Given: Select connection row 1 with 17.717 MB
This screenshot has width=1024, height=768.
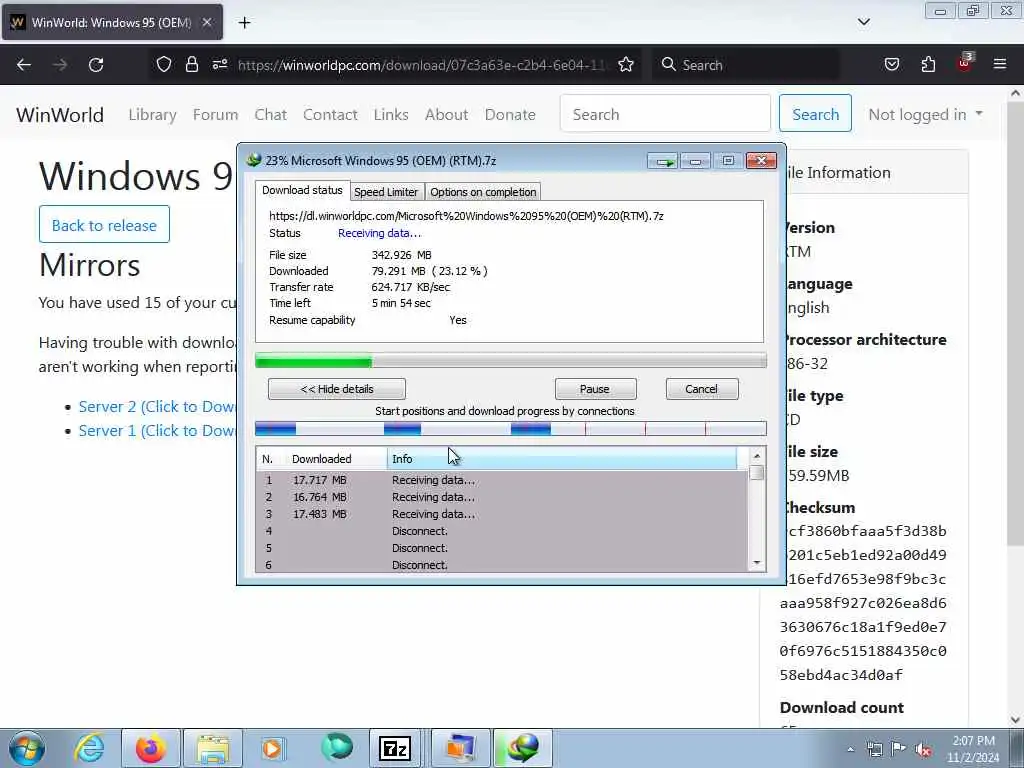Looking at the screenshot, I should (x=502, y=480).
